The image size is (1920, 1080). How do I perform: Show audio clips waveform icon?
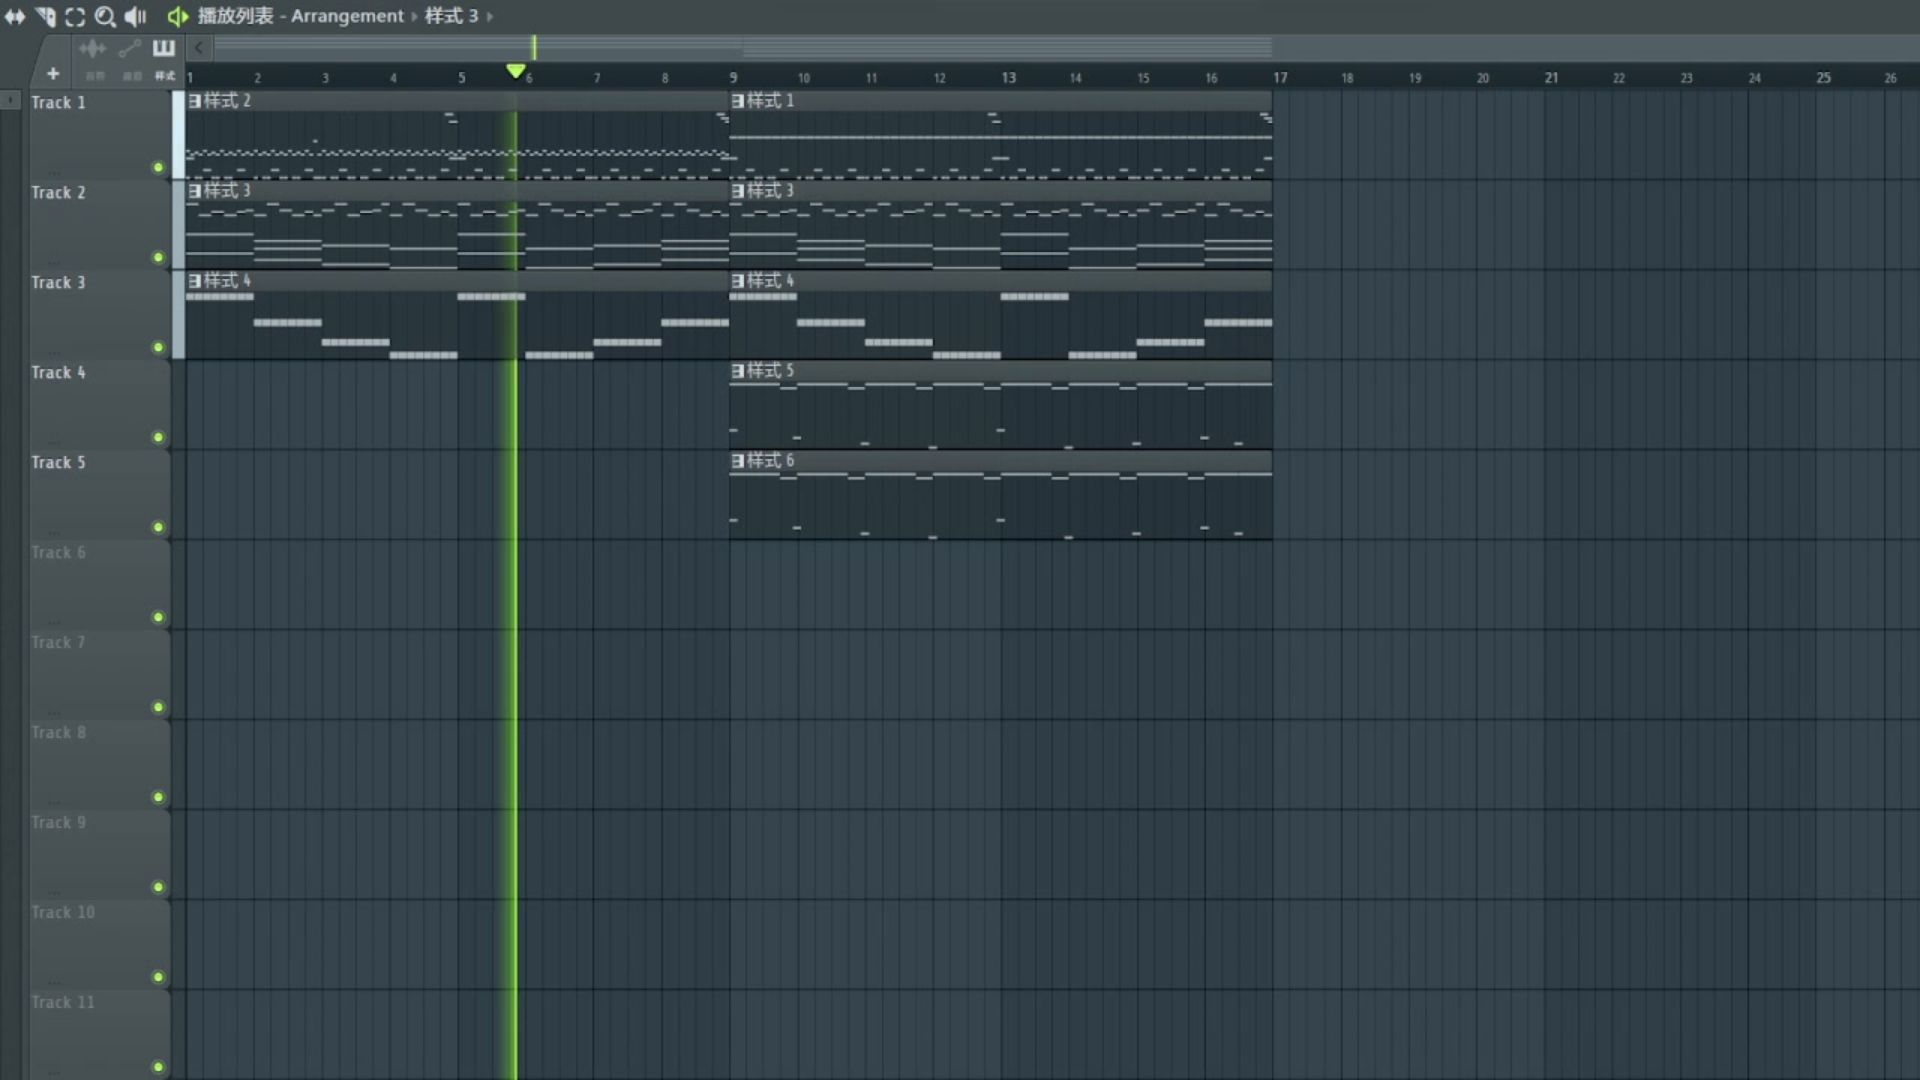(92, 48)
